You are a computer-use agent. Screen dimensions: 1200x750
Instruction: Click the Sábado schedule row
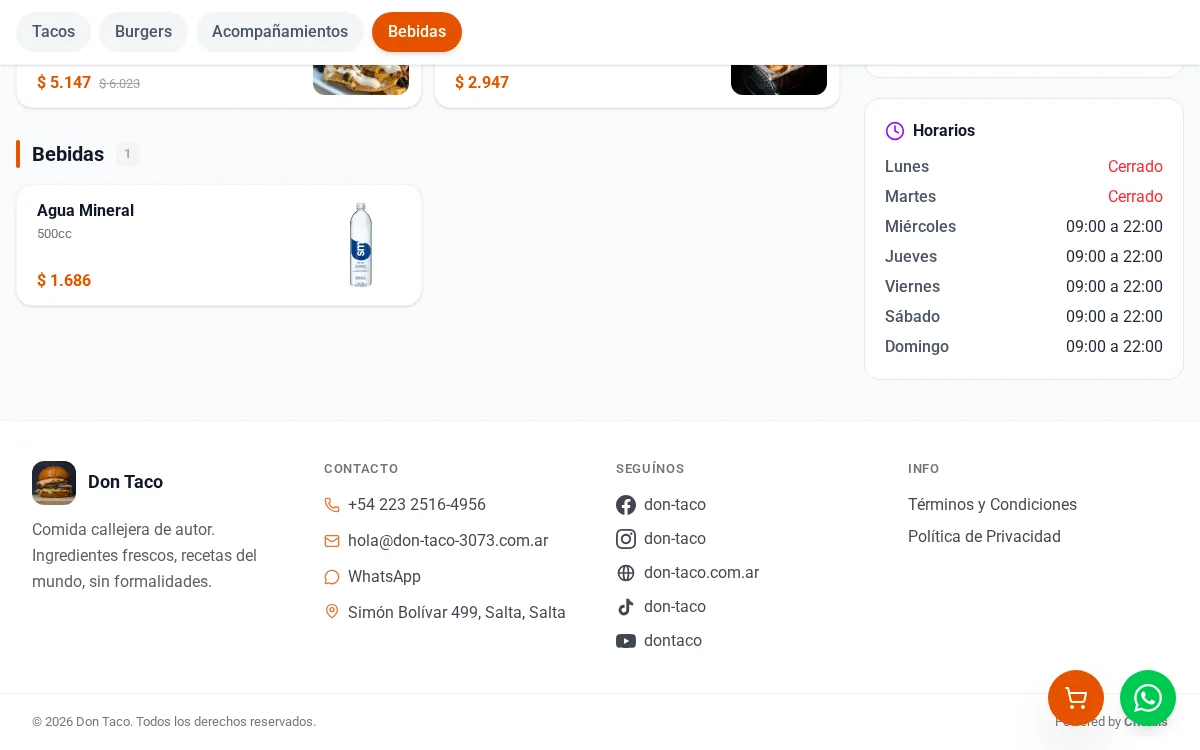click(1024, 317)
